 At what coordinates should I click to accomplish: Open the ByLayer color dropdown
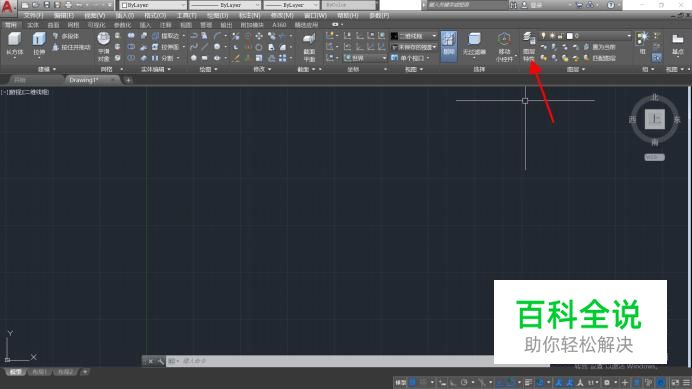tap(153, 5)
